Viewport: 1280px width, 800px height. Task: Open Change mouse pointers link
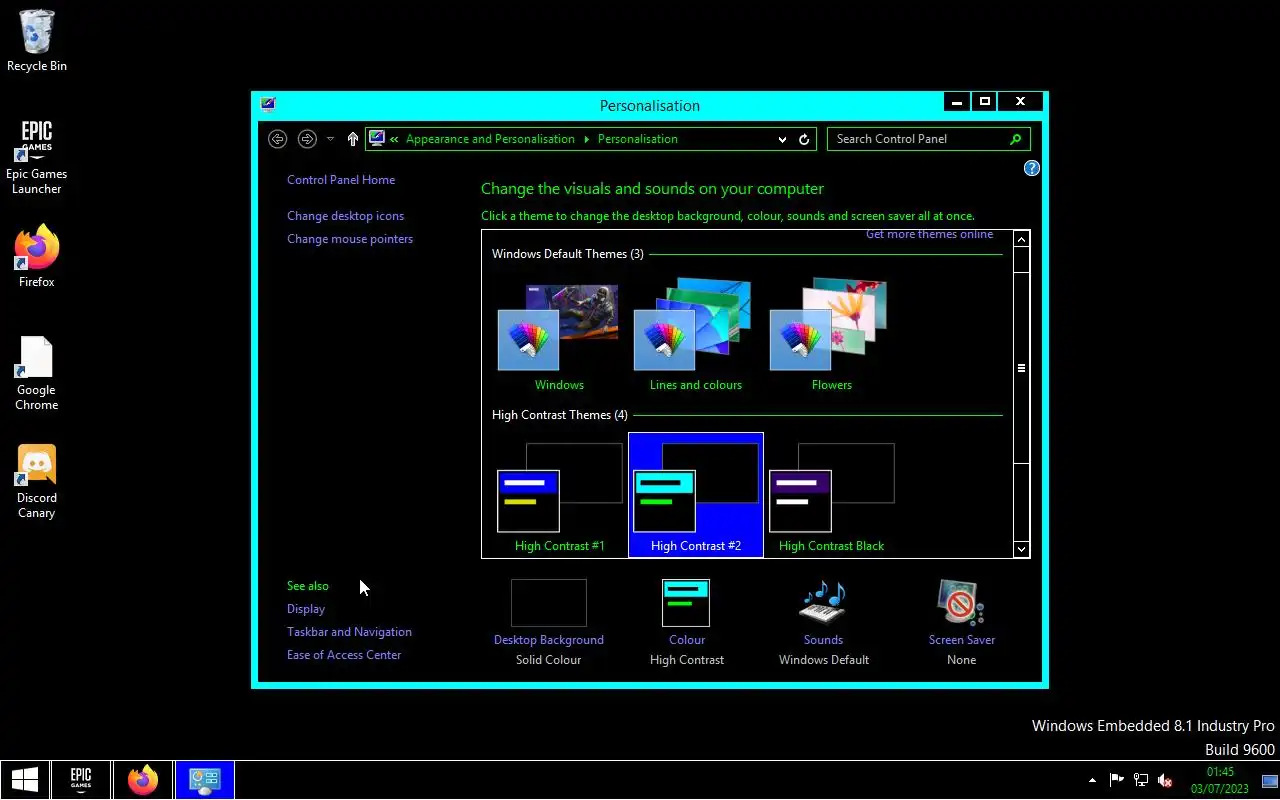tap(350, 239)
